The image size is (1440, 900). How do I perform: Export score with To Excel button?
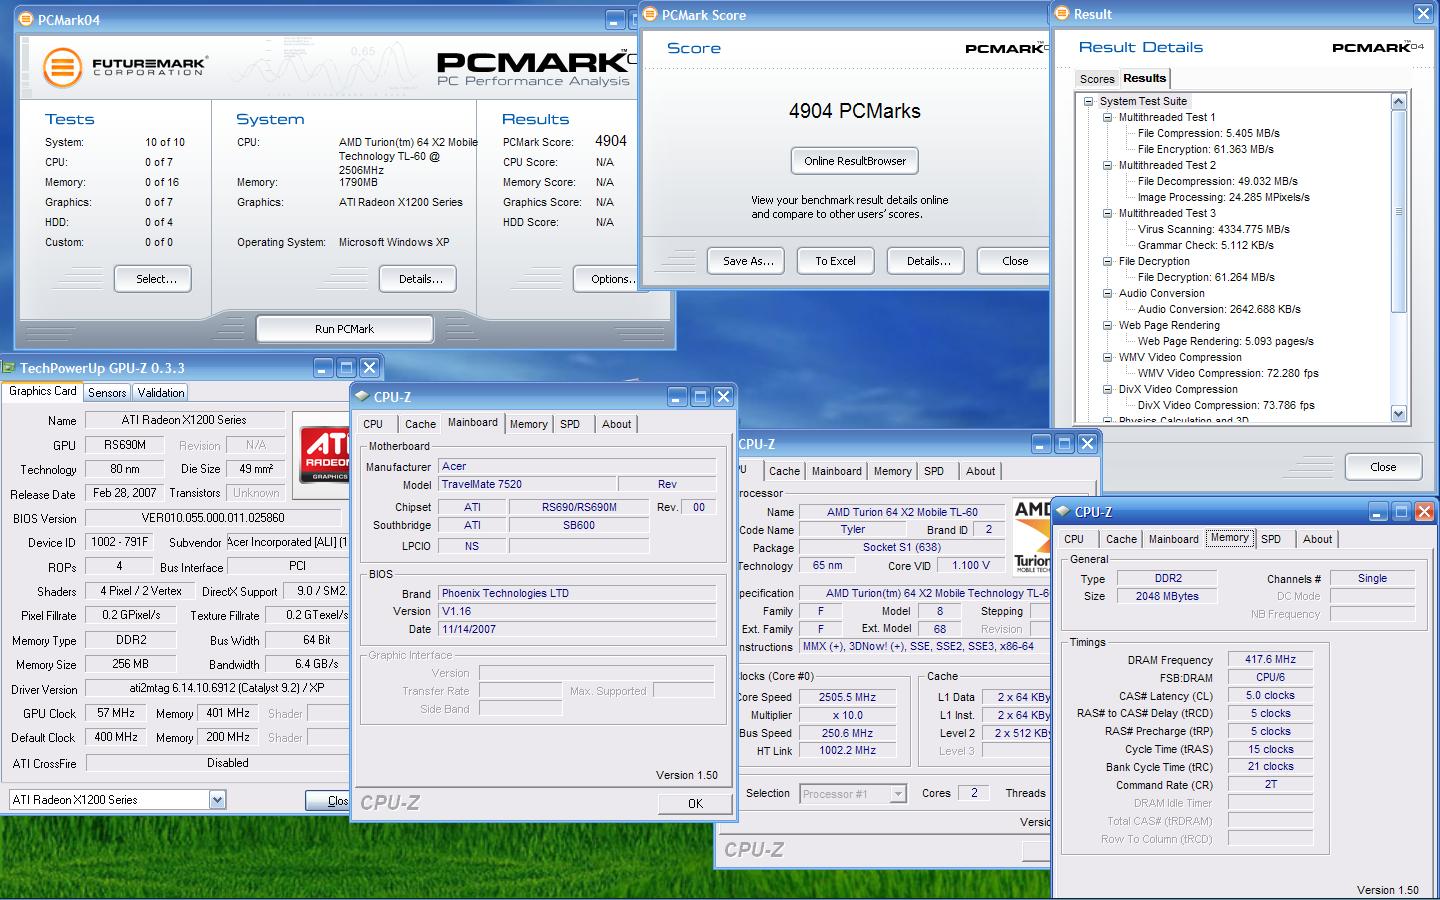(835, 261)
